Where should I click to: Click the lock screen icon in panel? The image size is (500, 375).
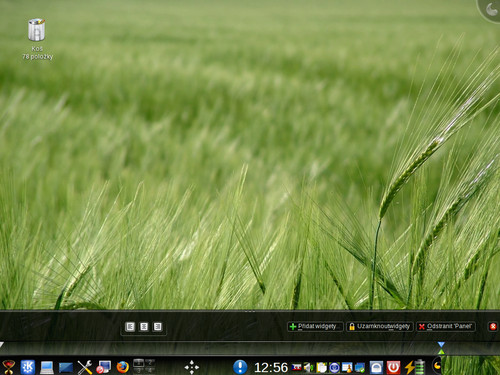click(376, 367)
